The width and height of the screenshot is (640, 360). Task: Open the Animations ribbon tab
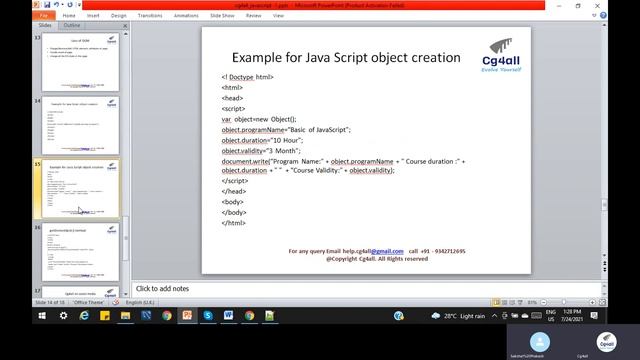click(x=186, y=16)
